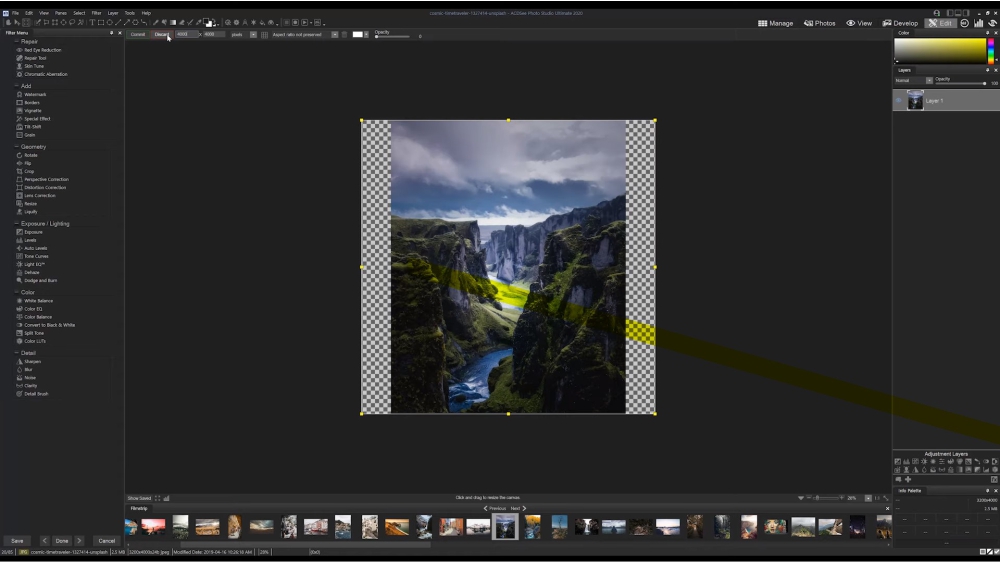1000x562 pixels.
Task: Select the Ellipse shape tool
Action: (x=110, y=22)
